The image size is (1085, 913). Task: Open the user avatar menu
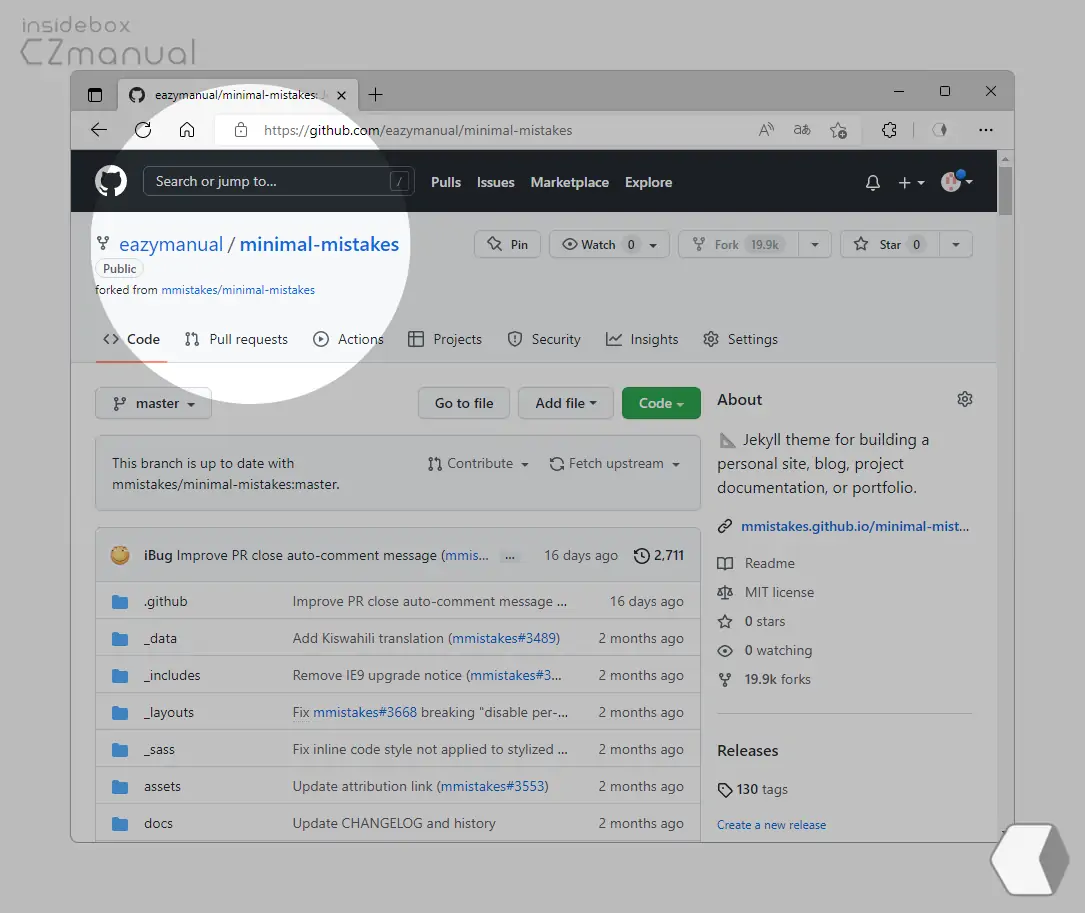tap(957, 181)
